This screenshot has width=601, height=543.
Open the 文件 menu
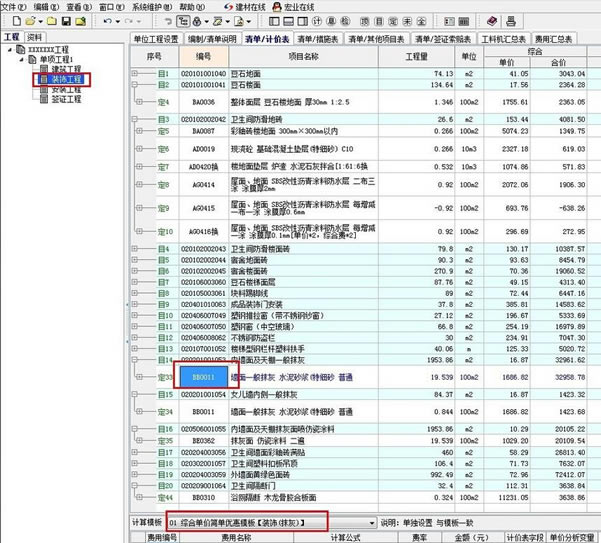tap(13, 7)
